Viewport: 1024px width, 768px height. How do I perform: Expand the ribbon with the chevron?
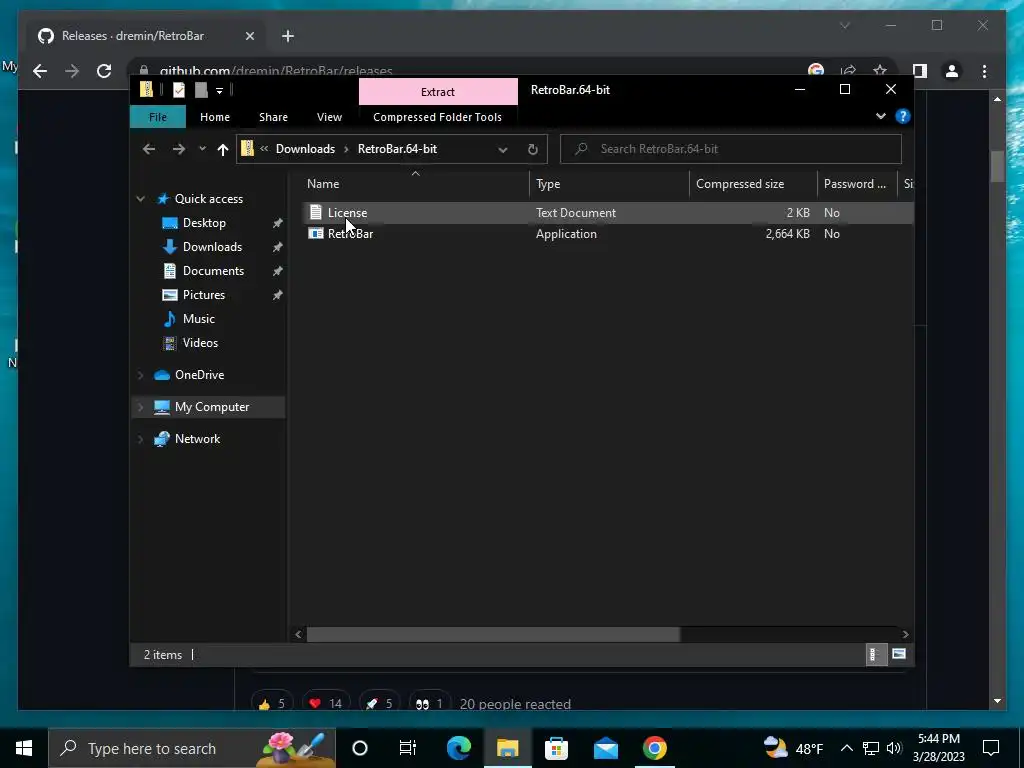881,116
